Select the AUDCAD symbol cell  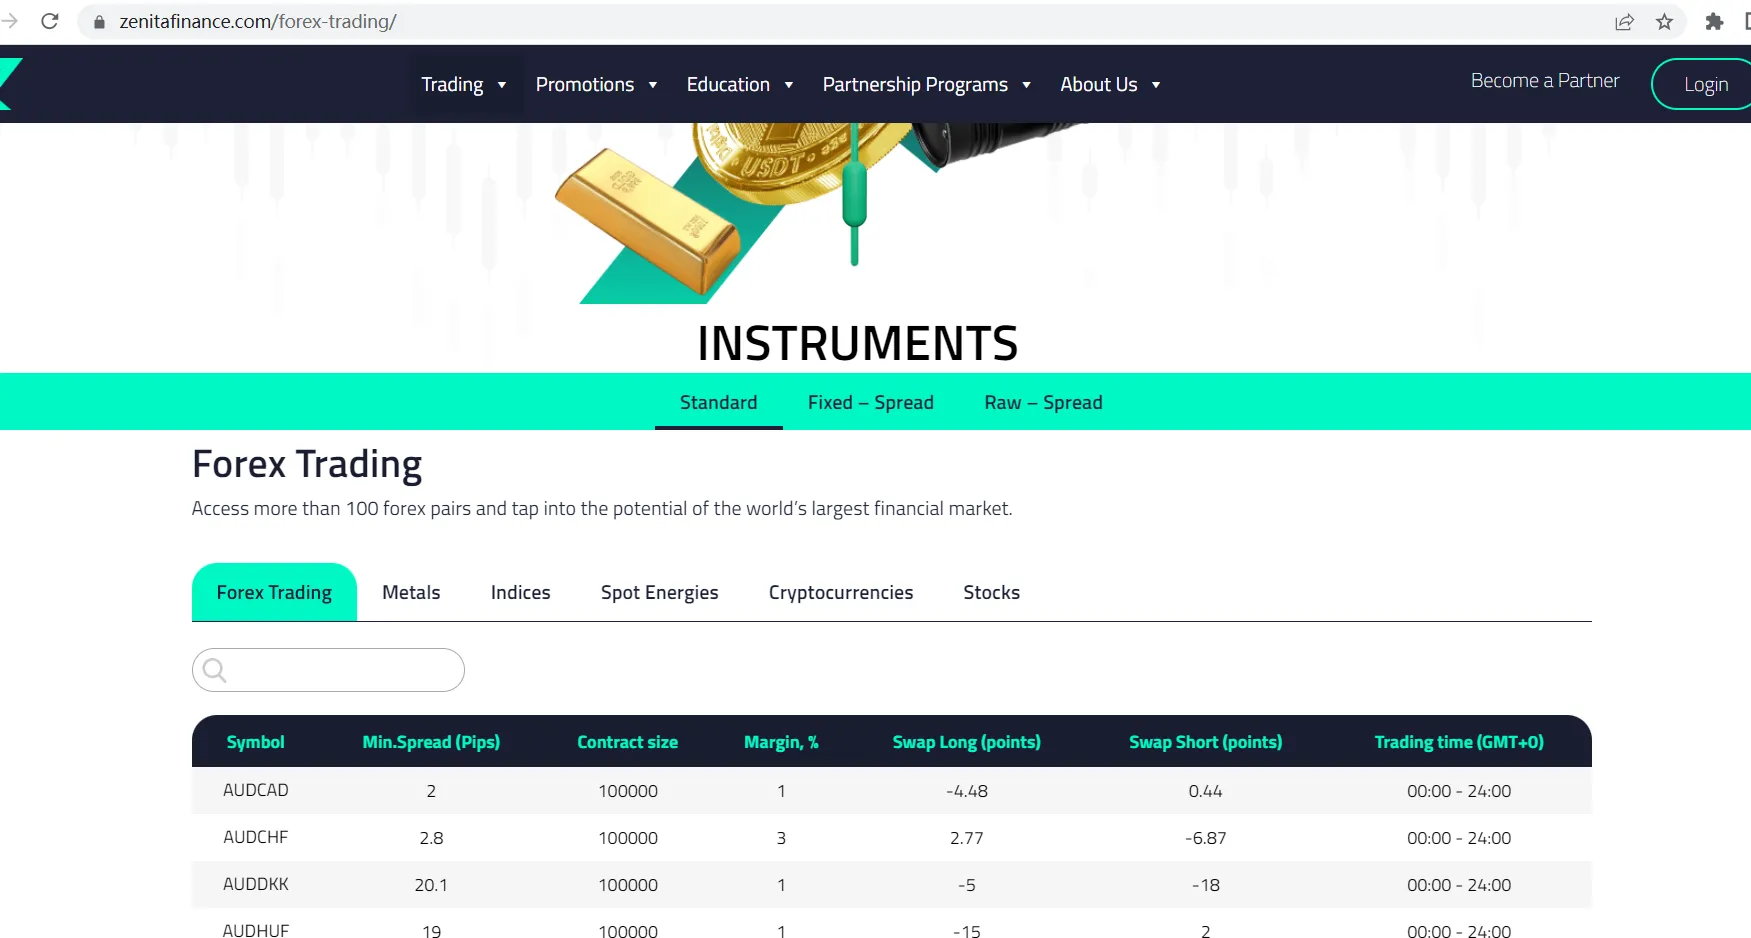256,790
